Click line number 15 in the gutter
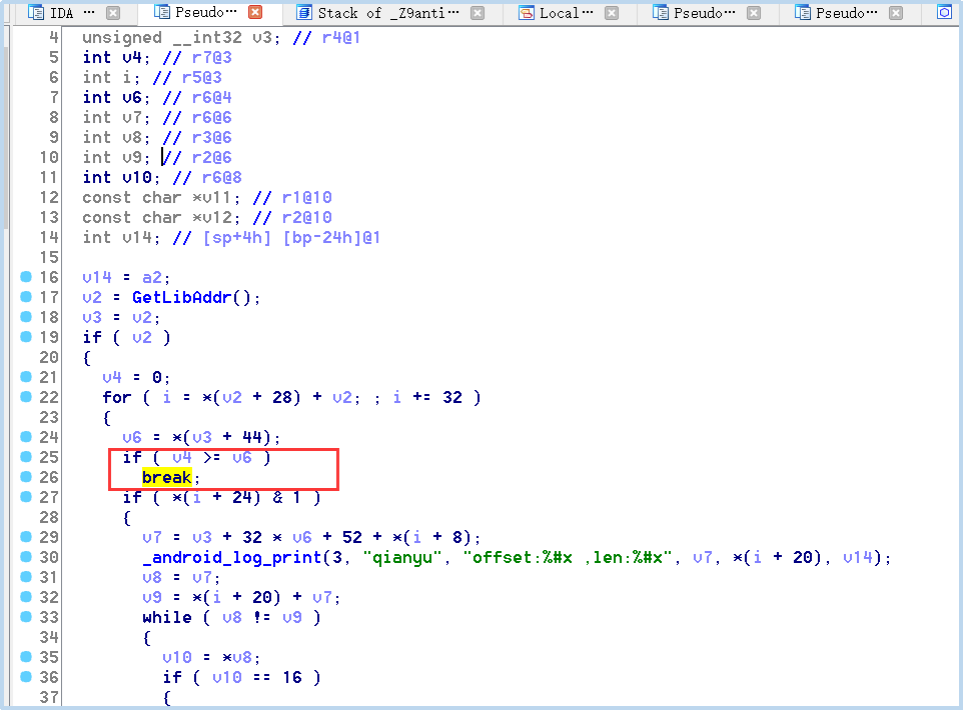Image resolution: width=964 pixels, height=711 pixels. click(49, 257)
